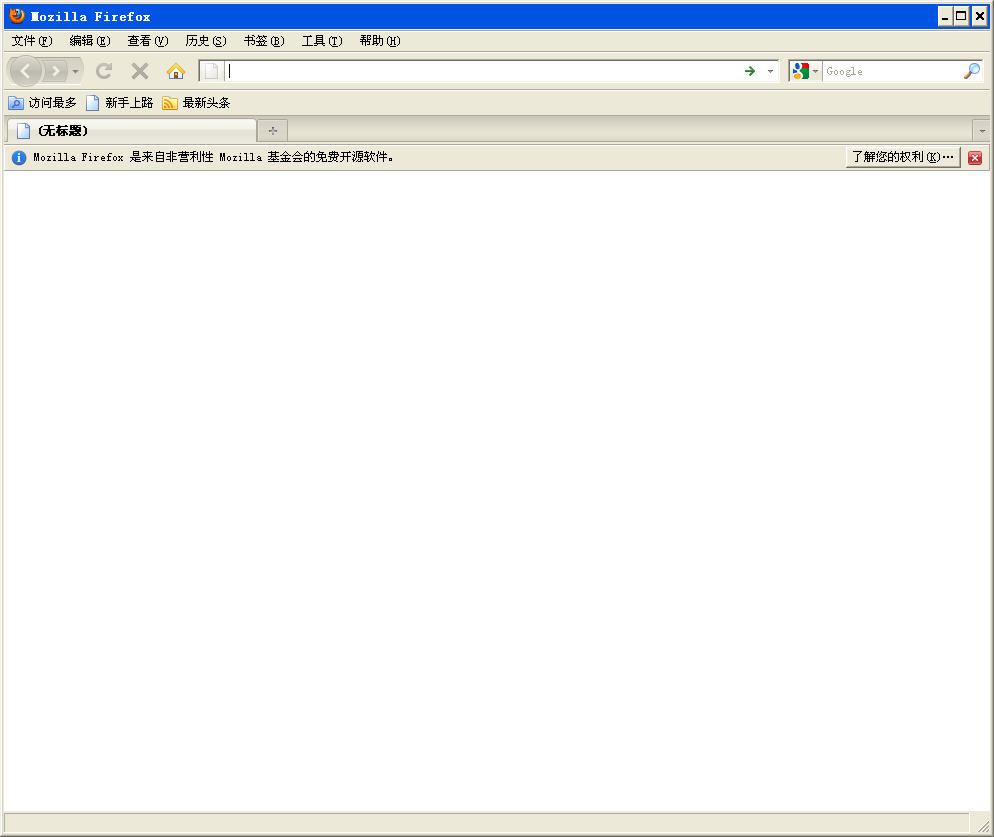Open the 访问最多 bookmarks folder

click(42, 103)
